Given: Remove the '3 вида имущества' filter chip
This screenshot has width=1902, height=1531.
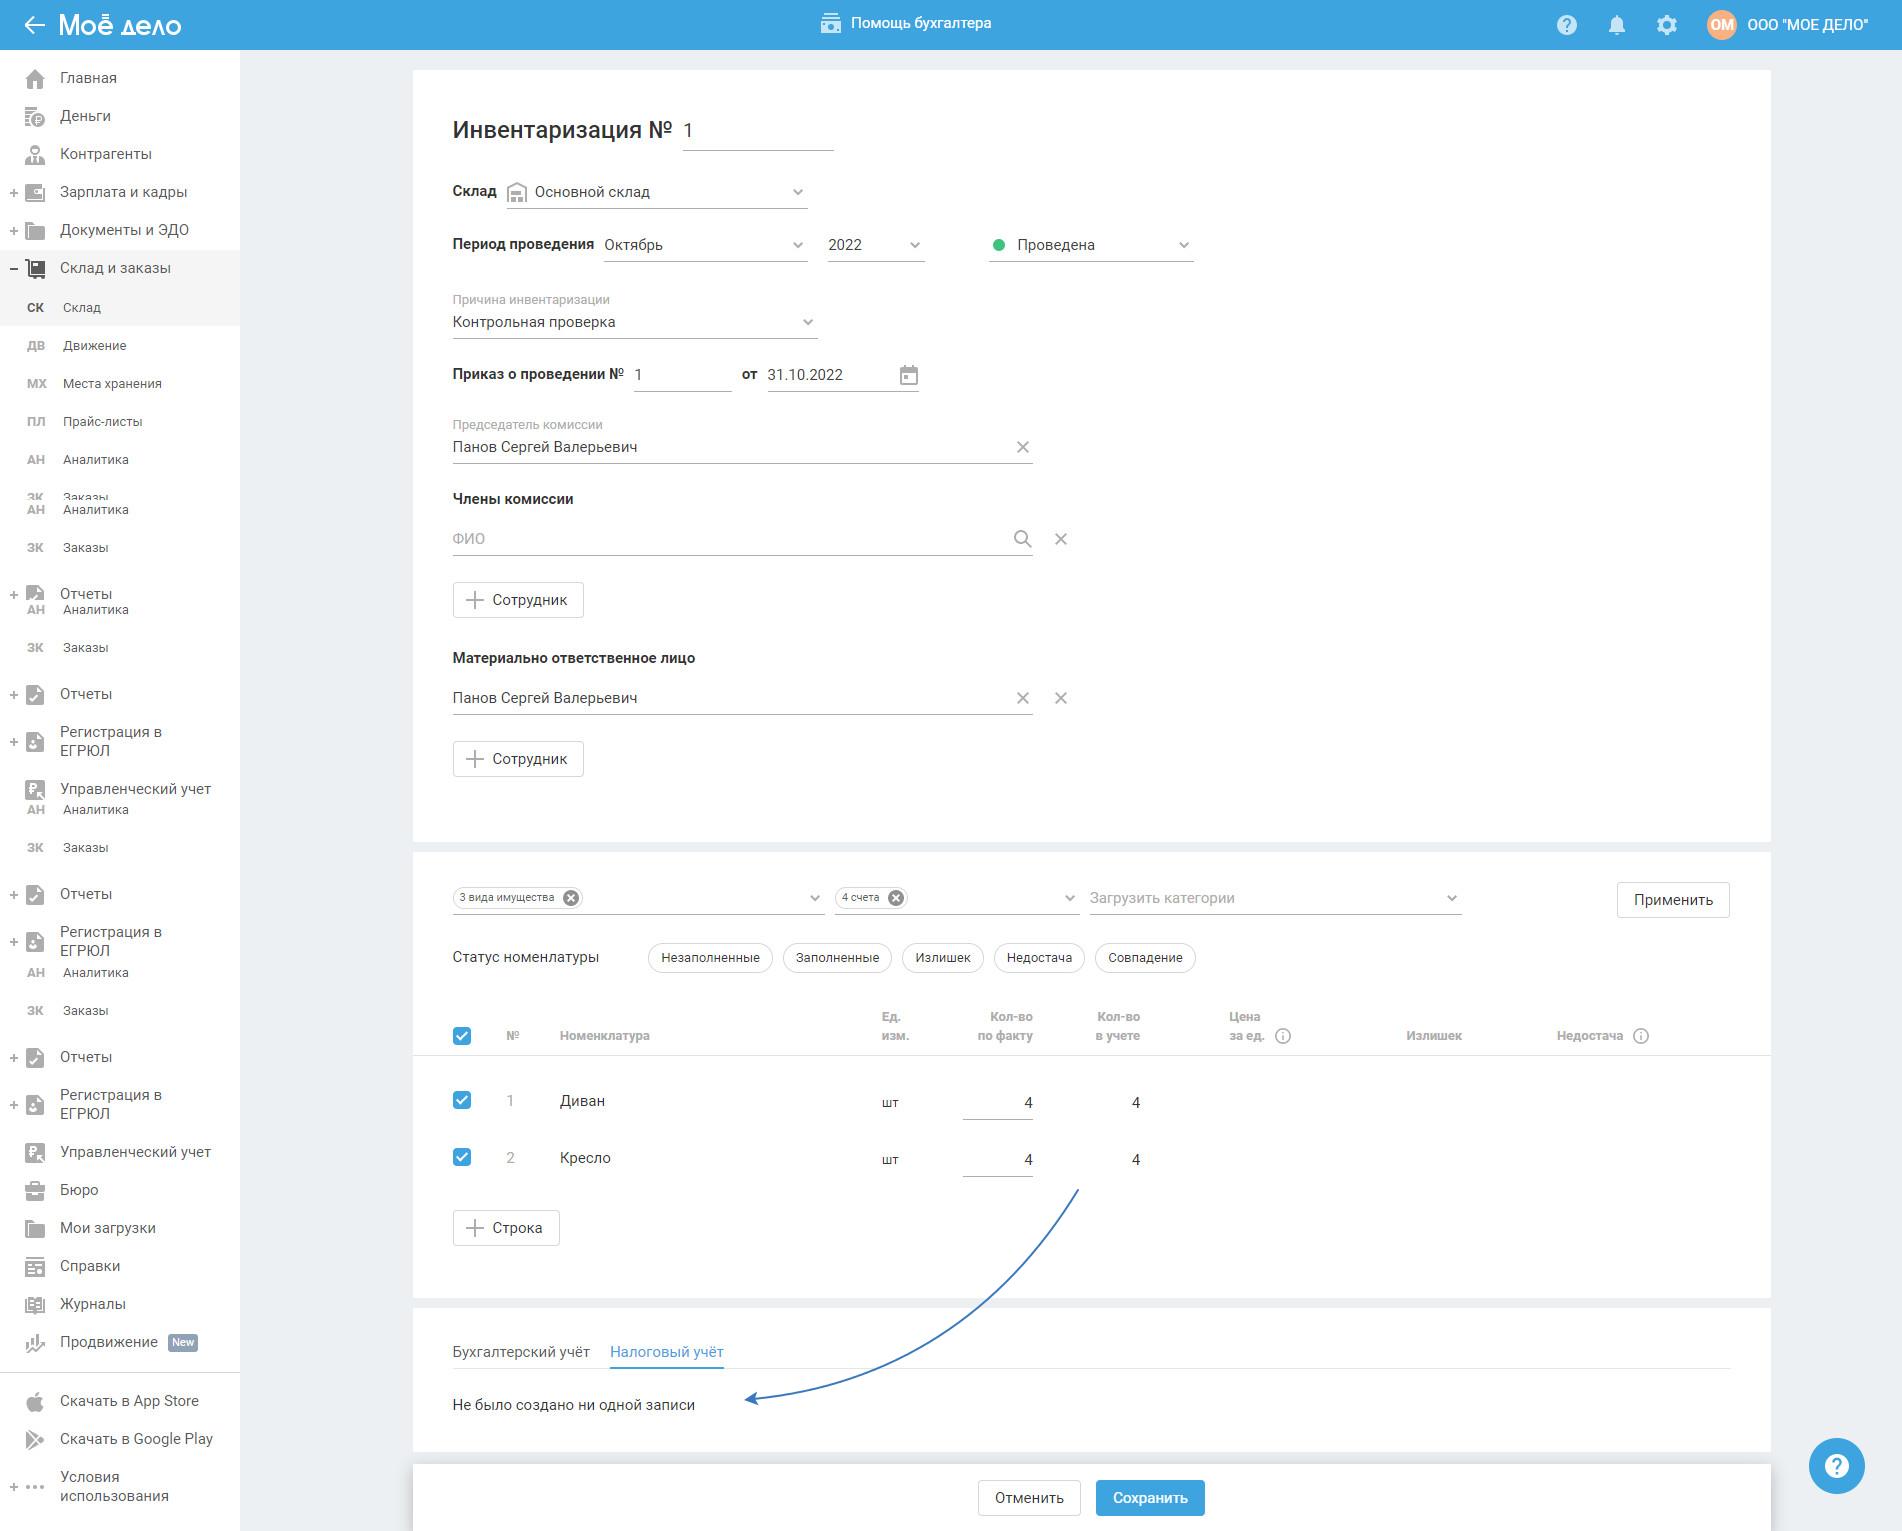Looking at the screenshot, I should [570, 898].
